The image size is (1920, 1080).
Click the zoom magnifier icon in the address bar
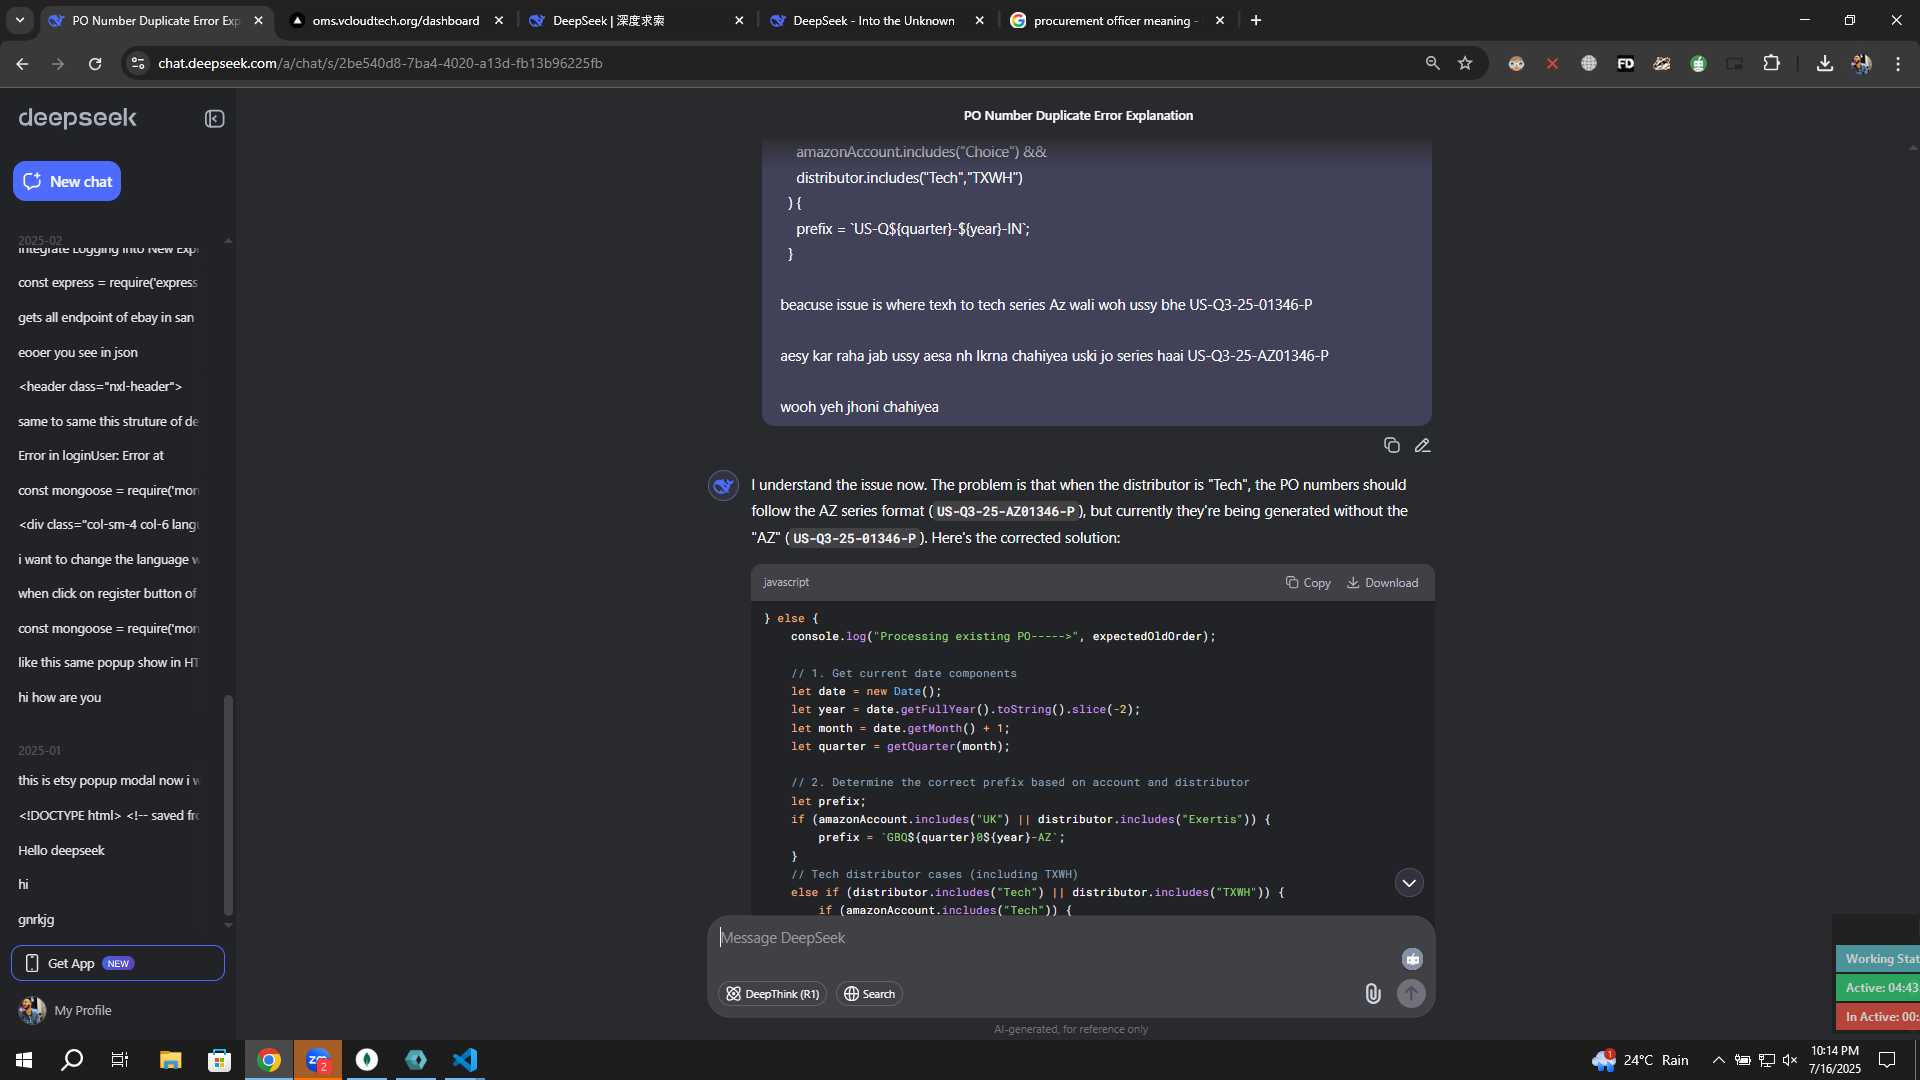[x=1432, y=63]
